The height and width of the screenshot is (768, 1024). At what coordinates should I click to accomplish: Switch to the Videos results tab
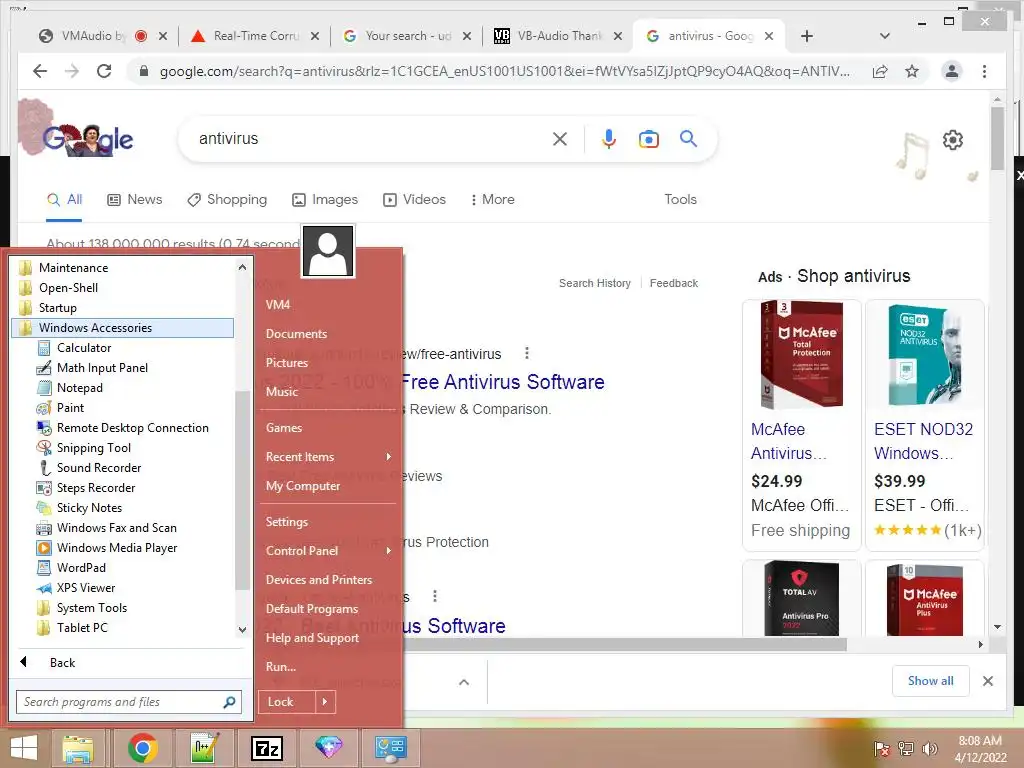(414, 199)
